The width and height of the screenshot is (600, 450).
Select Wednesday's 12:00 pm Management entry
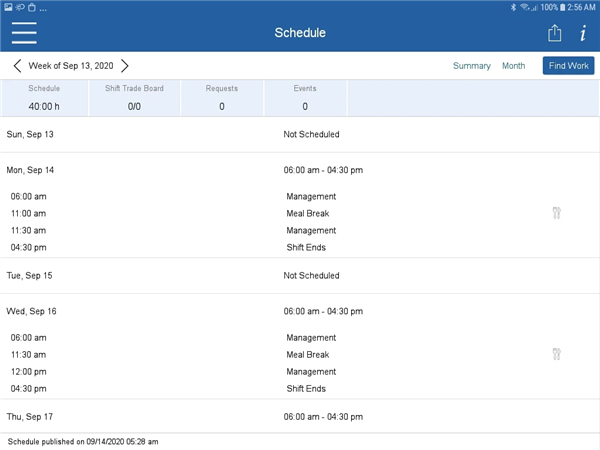tap(300, 372)
